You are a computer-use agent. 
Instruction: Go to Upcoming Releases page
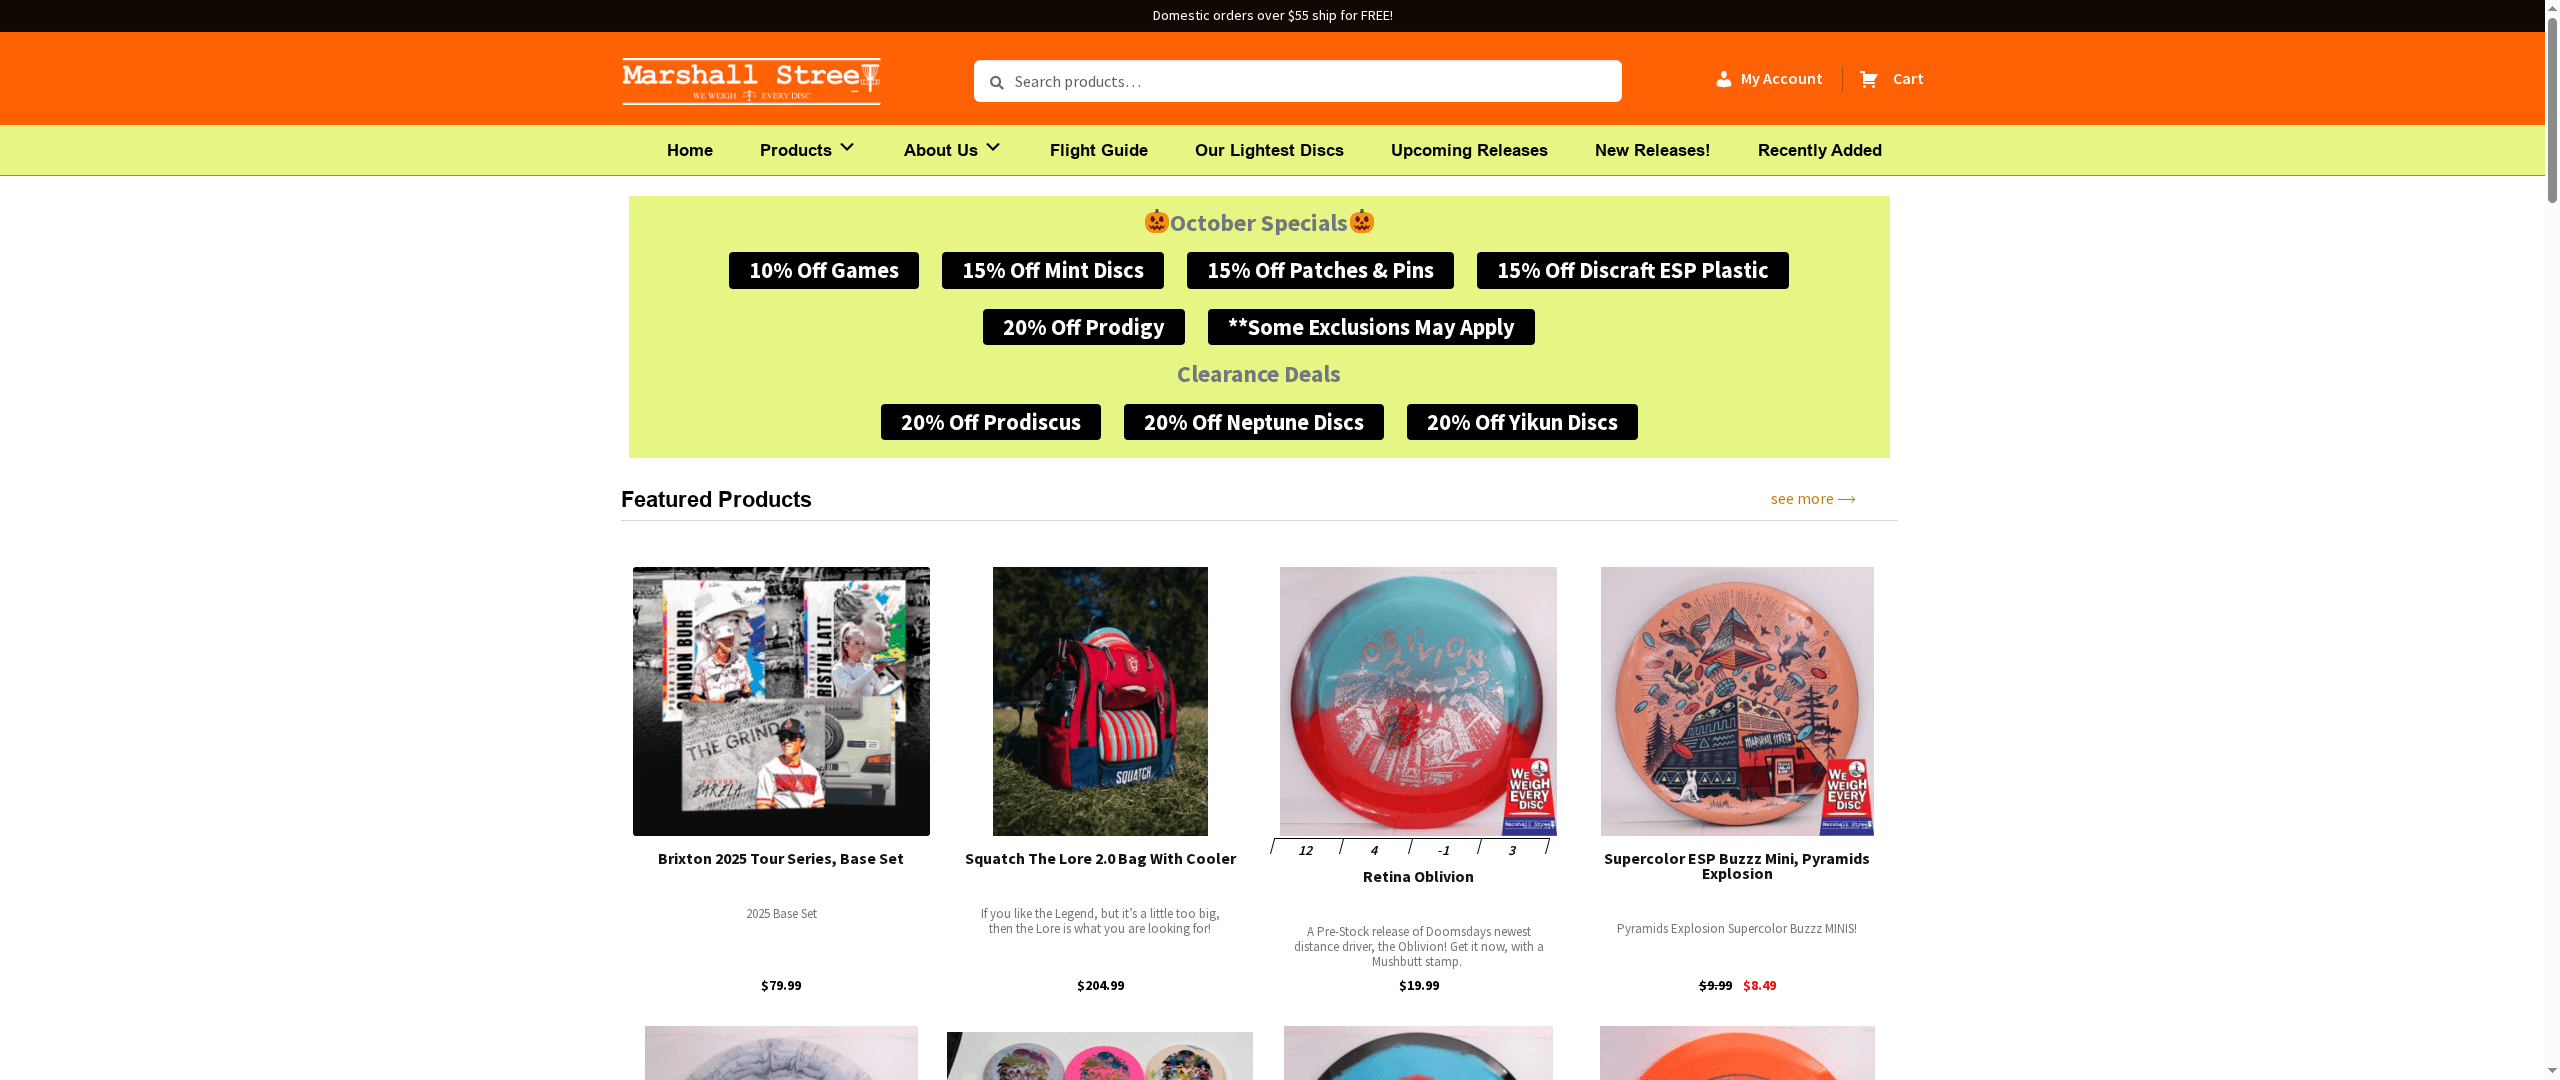click(1469, 150)
